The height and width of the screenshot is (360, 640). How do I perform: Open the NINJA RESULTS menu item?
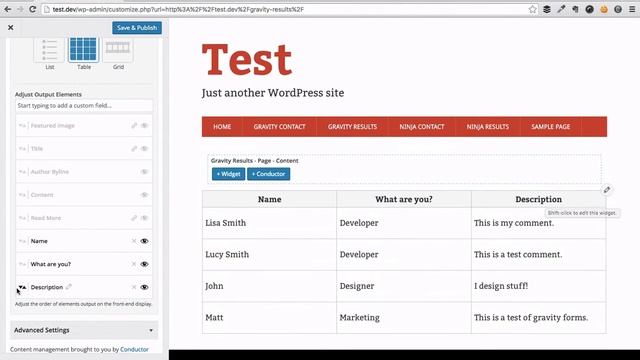pos(488,127)
